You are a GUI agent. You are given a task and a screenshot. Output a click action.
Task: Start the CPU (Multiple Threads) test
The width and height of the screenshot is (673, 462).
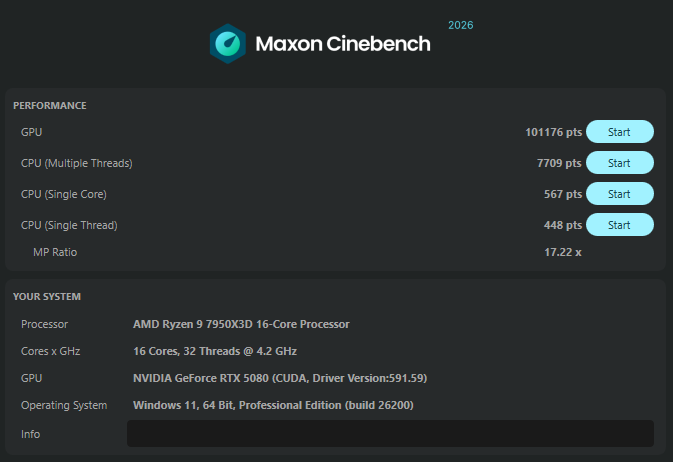[619, 163]
